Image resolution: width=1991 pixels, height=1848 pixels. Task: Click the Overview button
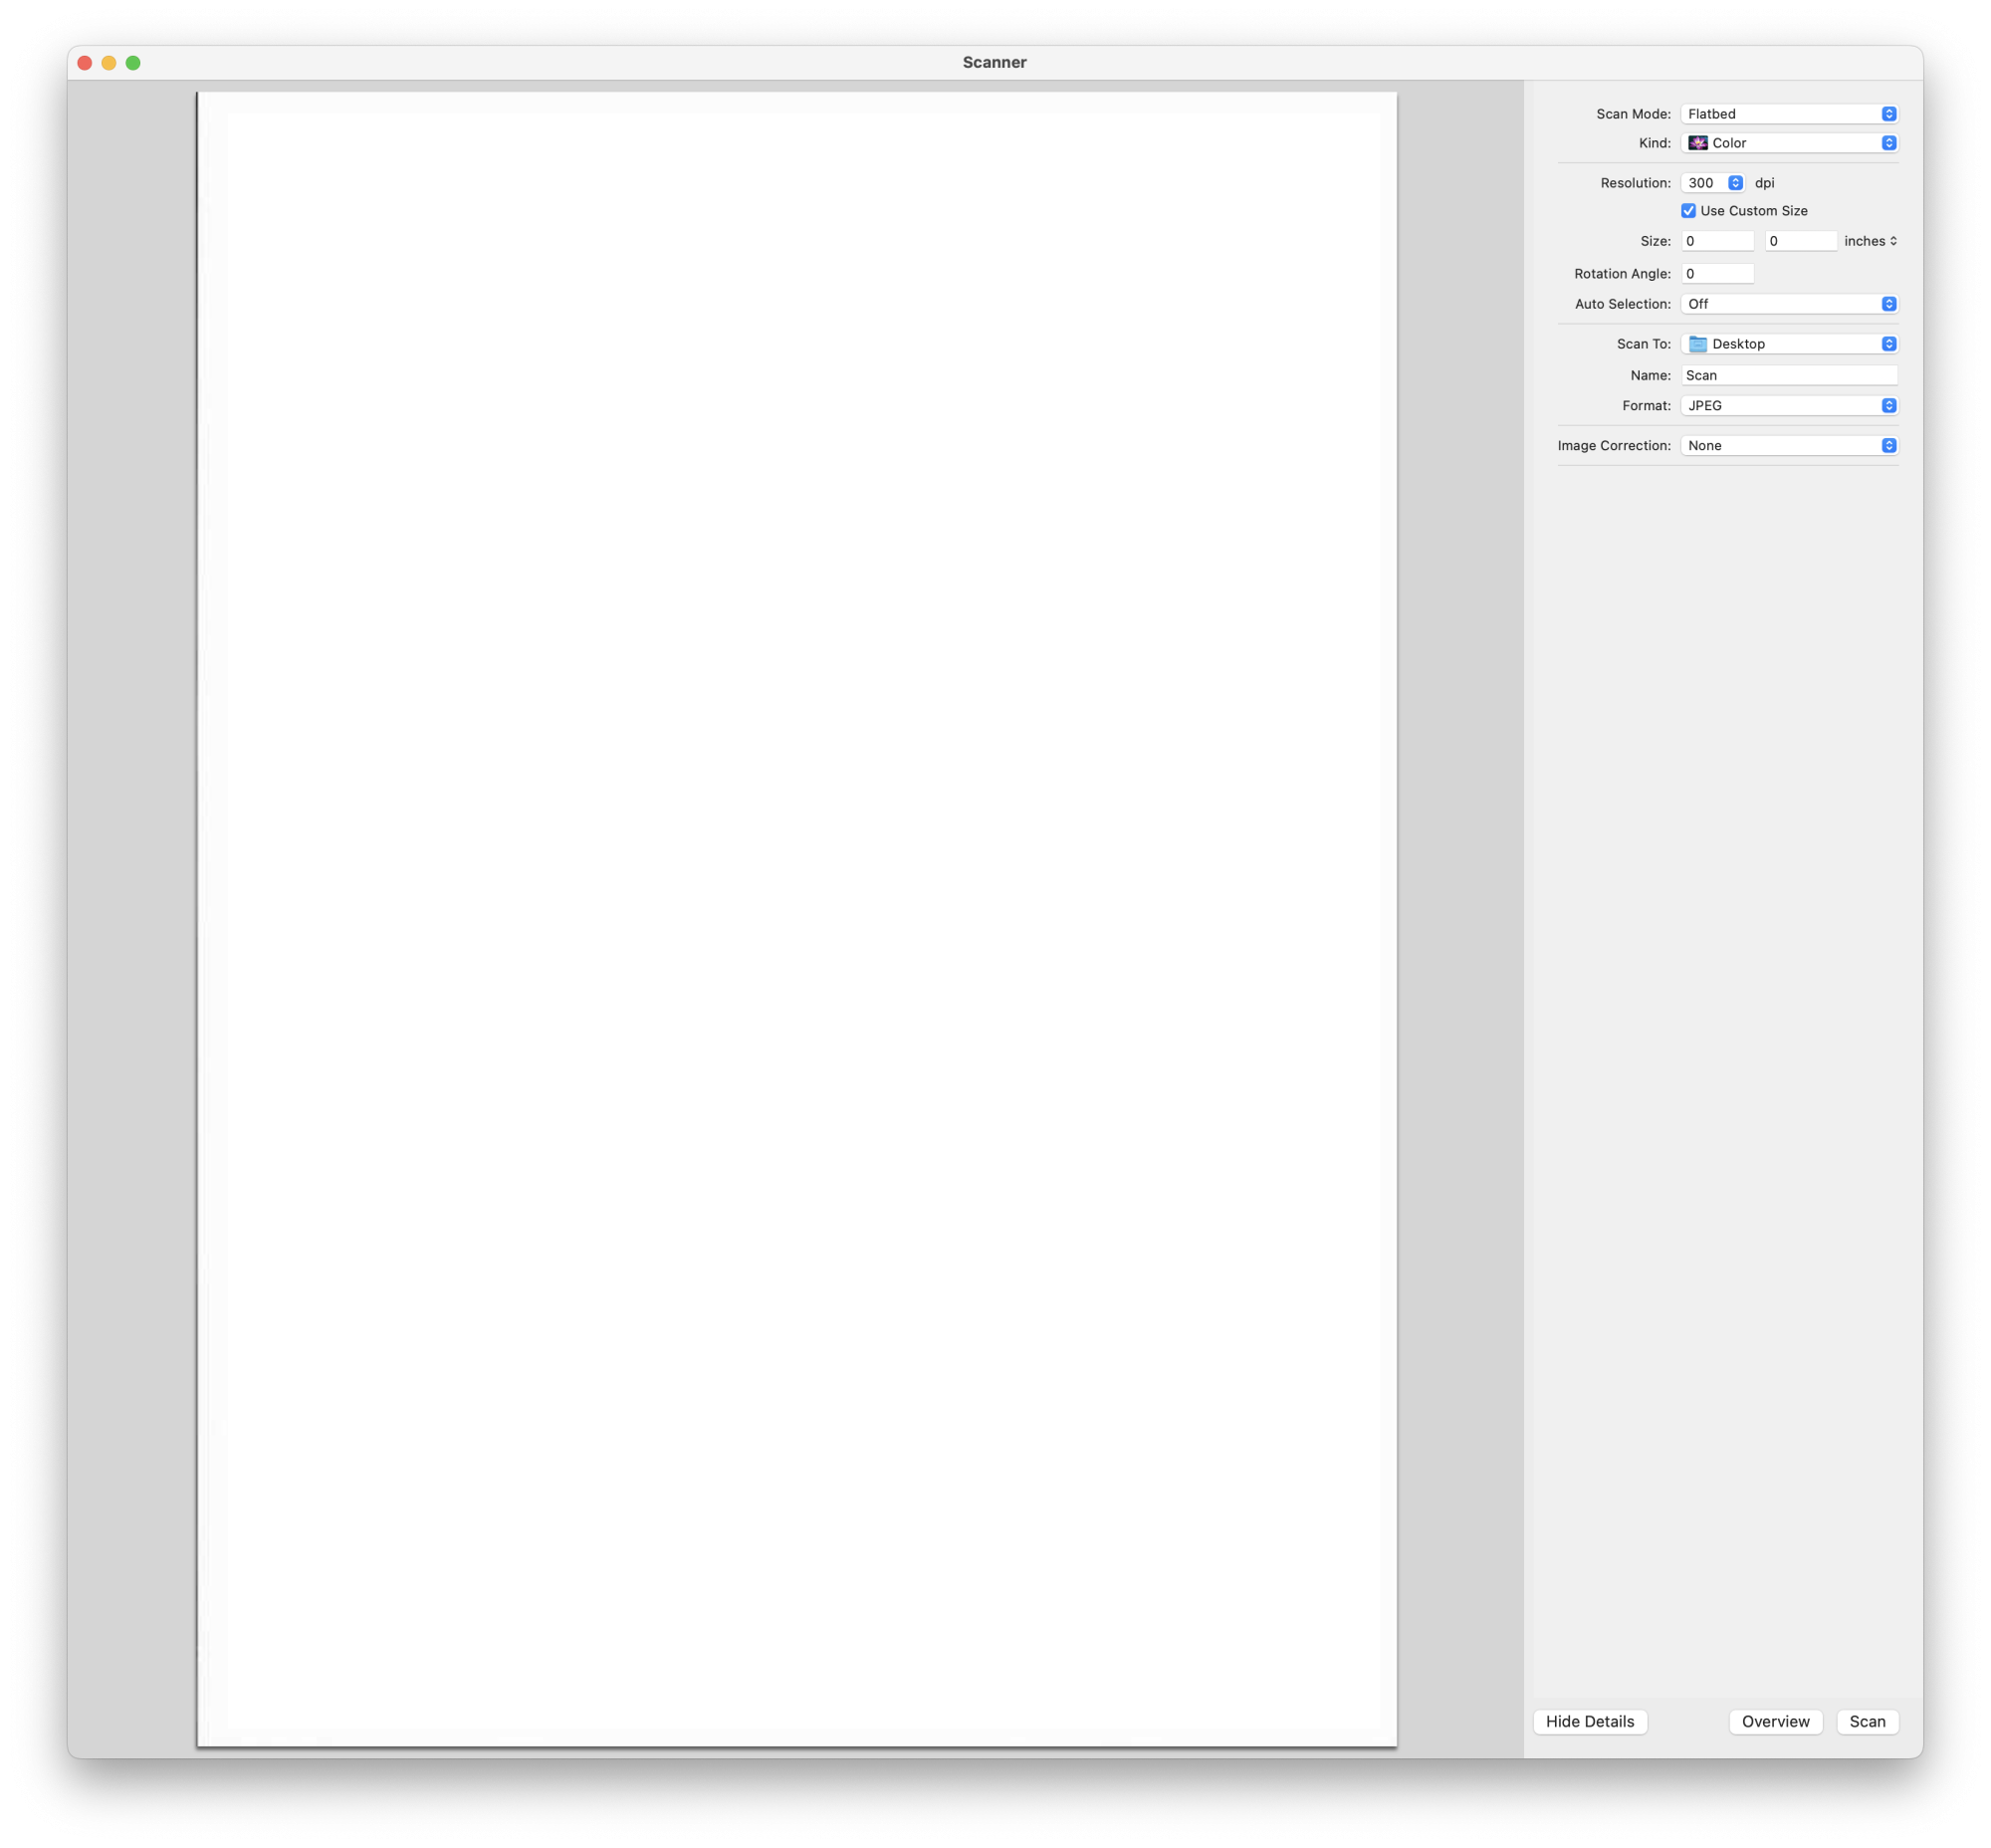[x=1775, y=1722]
